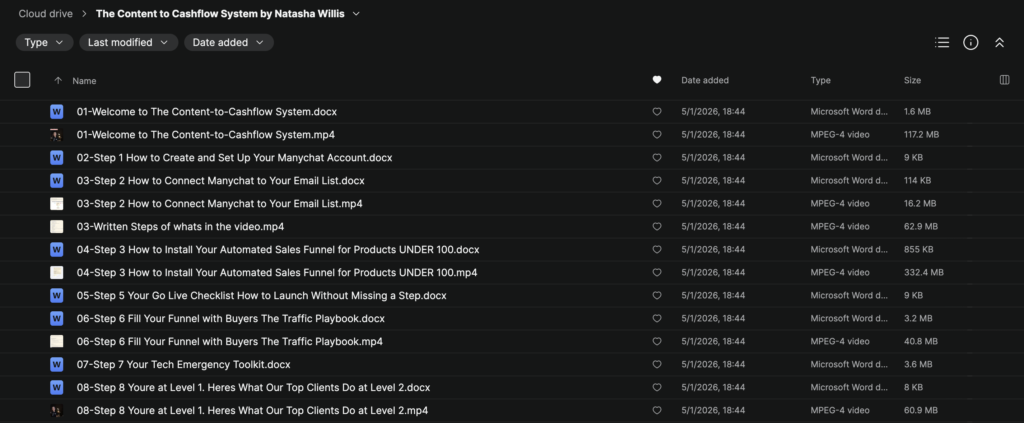
Task: Select 05-Step 5 Your Go Live Checklist.docx
Action: pyautogui.click(x=261, y=295)
